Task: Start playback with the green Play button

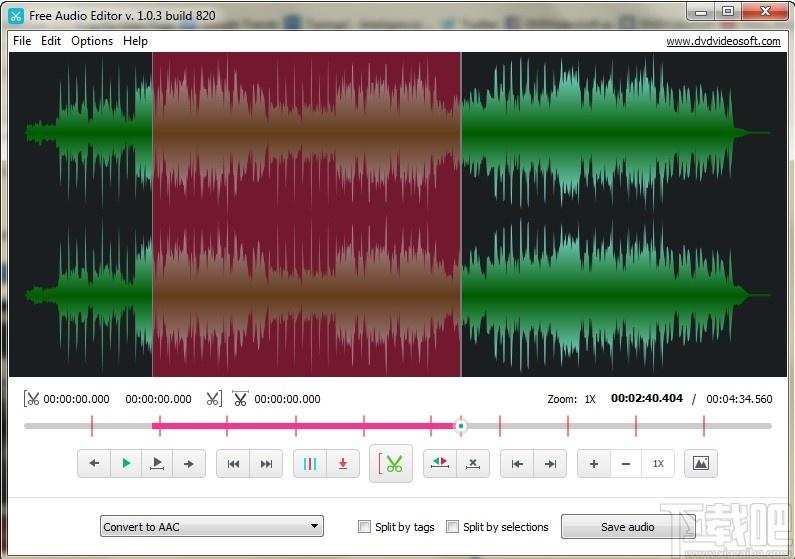Action: point(126,463)
